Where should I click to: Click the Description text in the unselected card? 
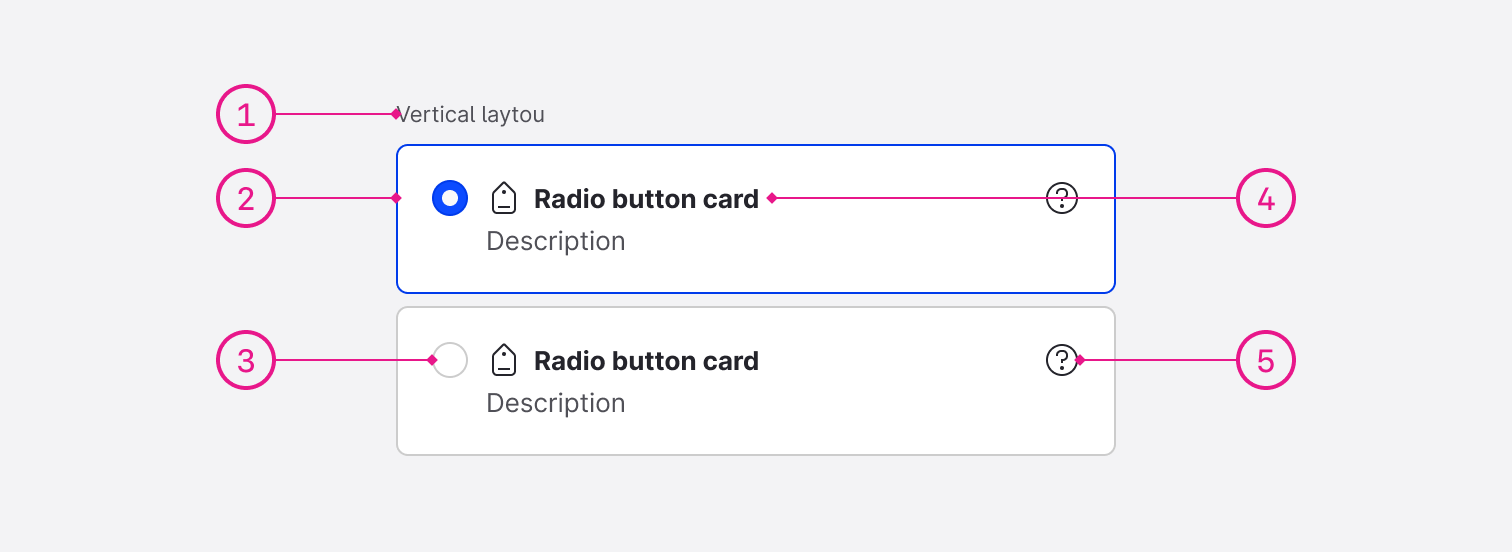[x=556, y=403]
